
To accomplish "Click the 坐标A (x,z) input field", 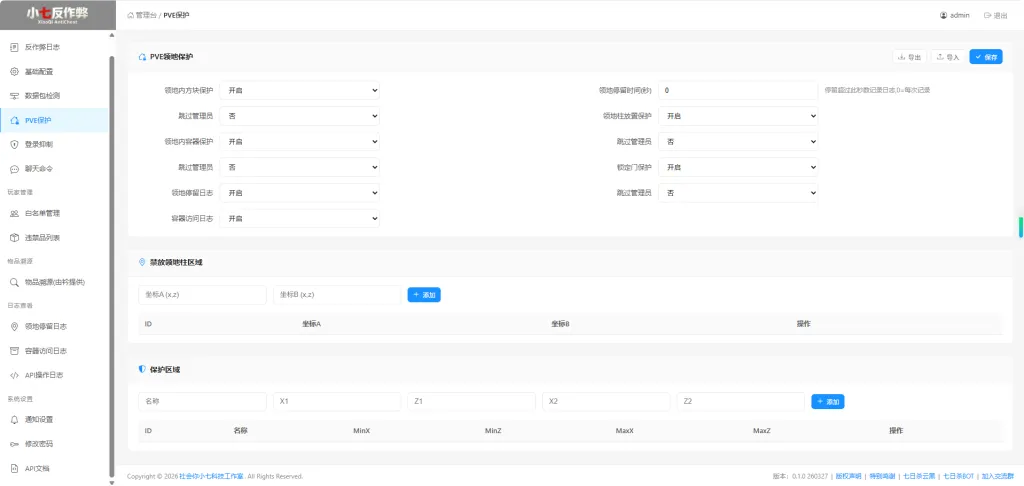I will point(202,295).
